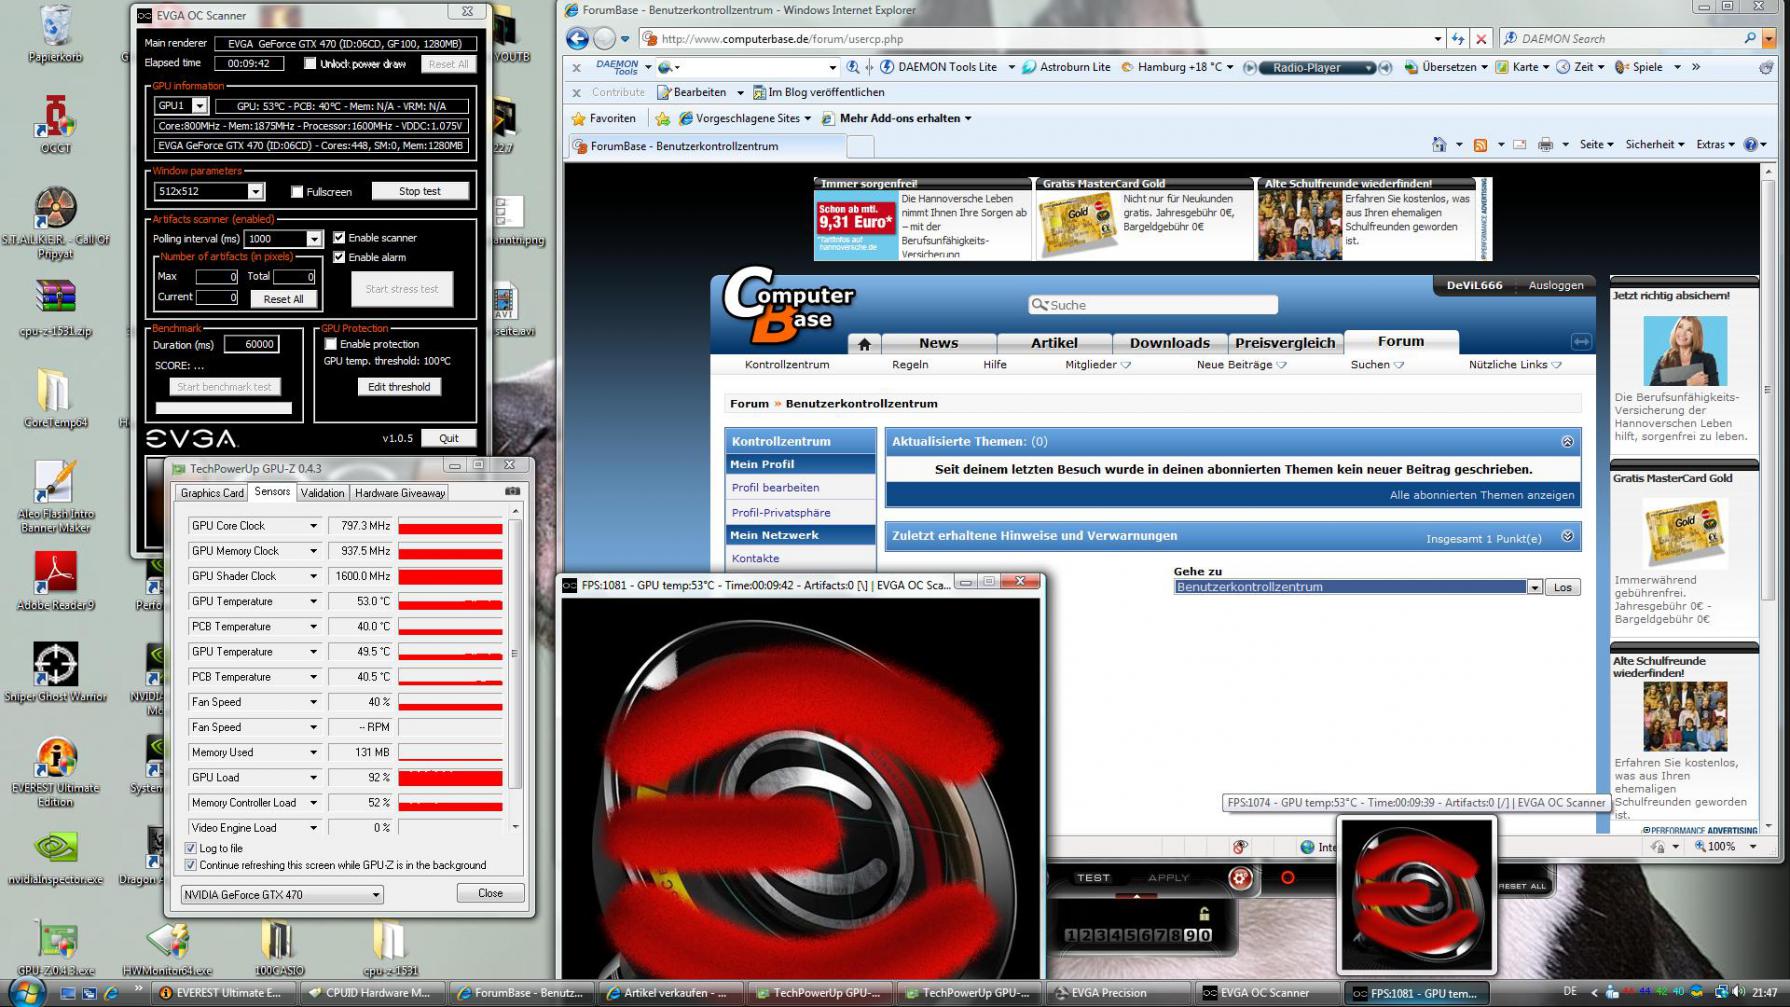This screenshot has width=1790, height=1007.
Task: Open the polling interval 1000 dropdown
Action: click(314, 238)
